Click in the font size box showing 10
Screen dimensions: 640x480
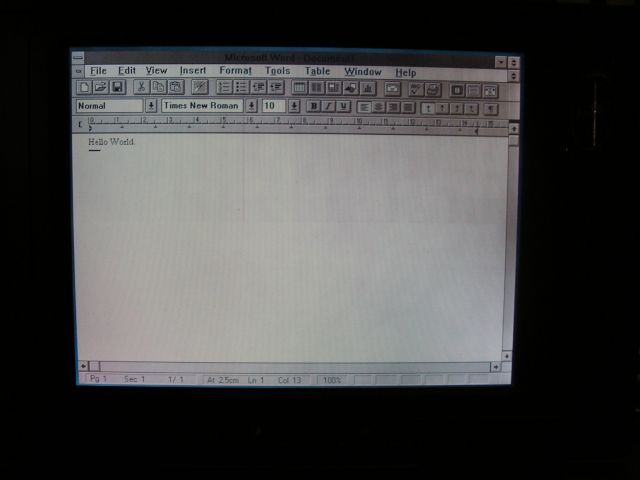tap(273, 107)
